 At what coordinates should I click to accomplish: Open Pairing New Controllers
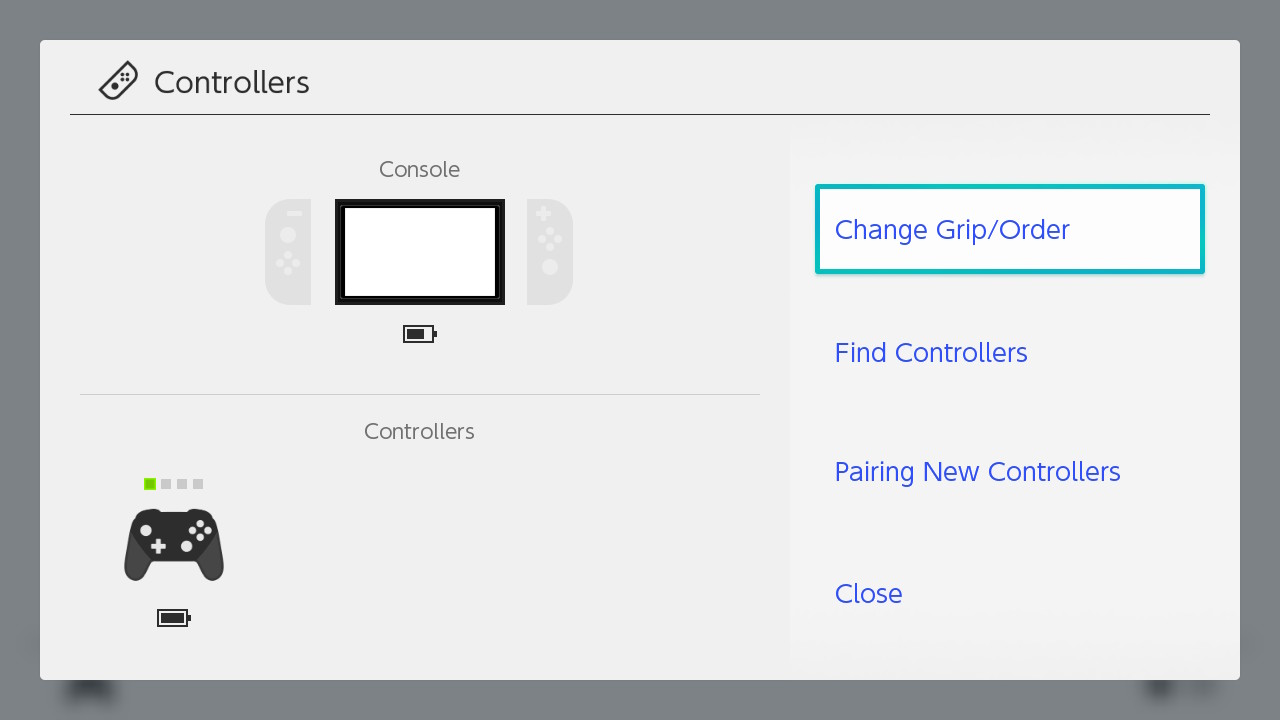tap(977, 472)
